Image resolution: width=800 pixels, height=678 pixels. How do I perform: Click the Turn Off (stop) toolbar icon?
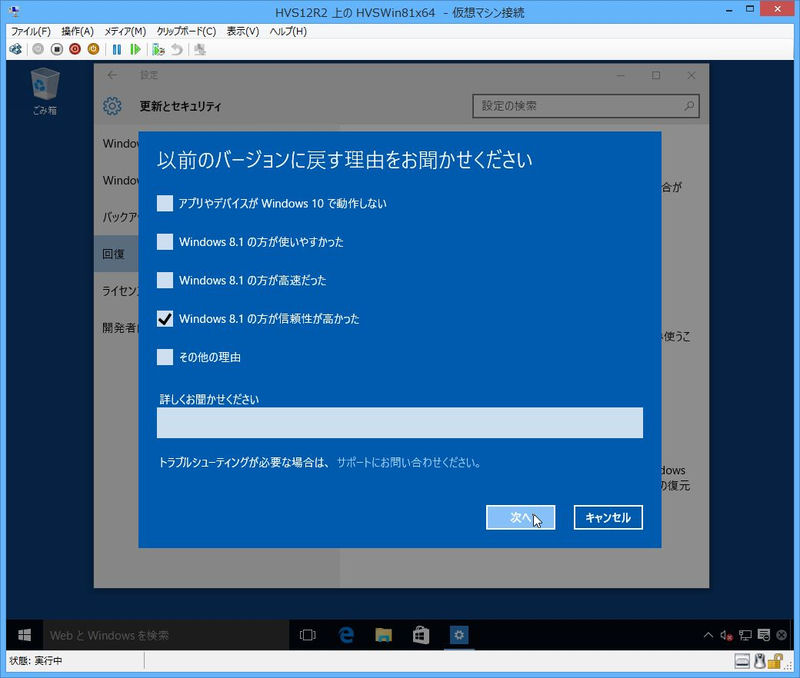click(57, 49)
